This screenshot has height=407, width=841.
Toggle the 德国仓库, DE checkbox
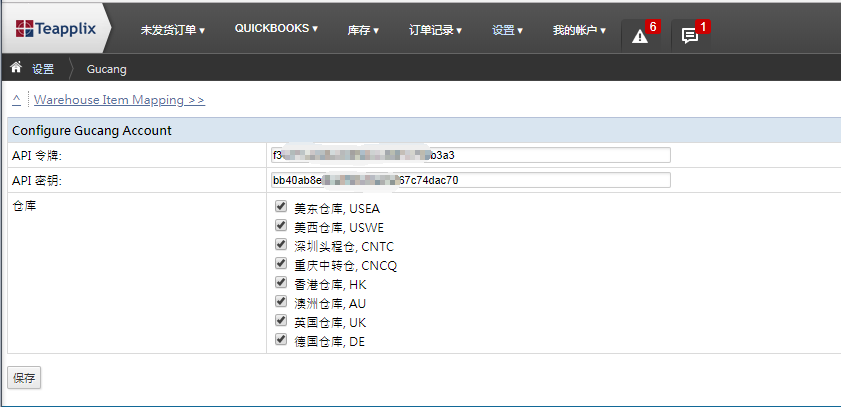click(281, 339)
